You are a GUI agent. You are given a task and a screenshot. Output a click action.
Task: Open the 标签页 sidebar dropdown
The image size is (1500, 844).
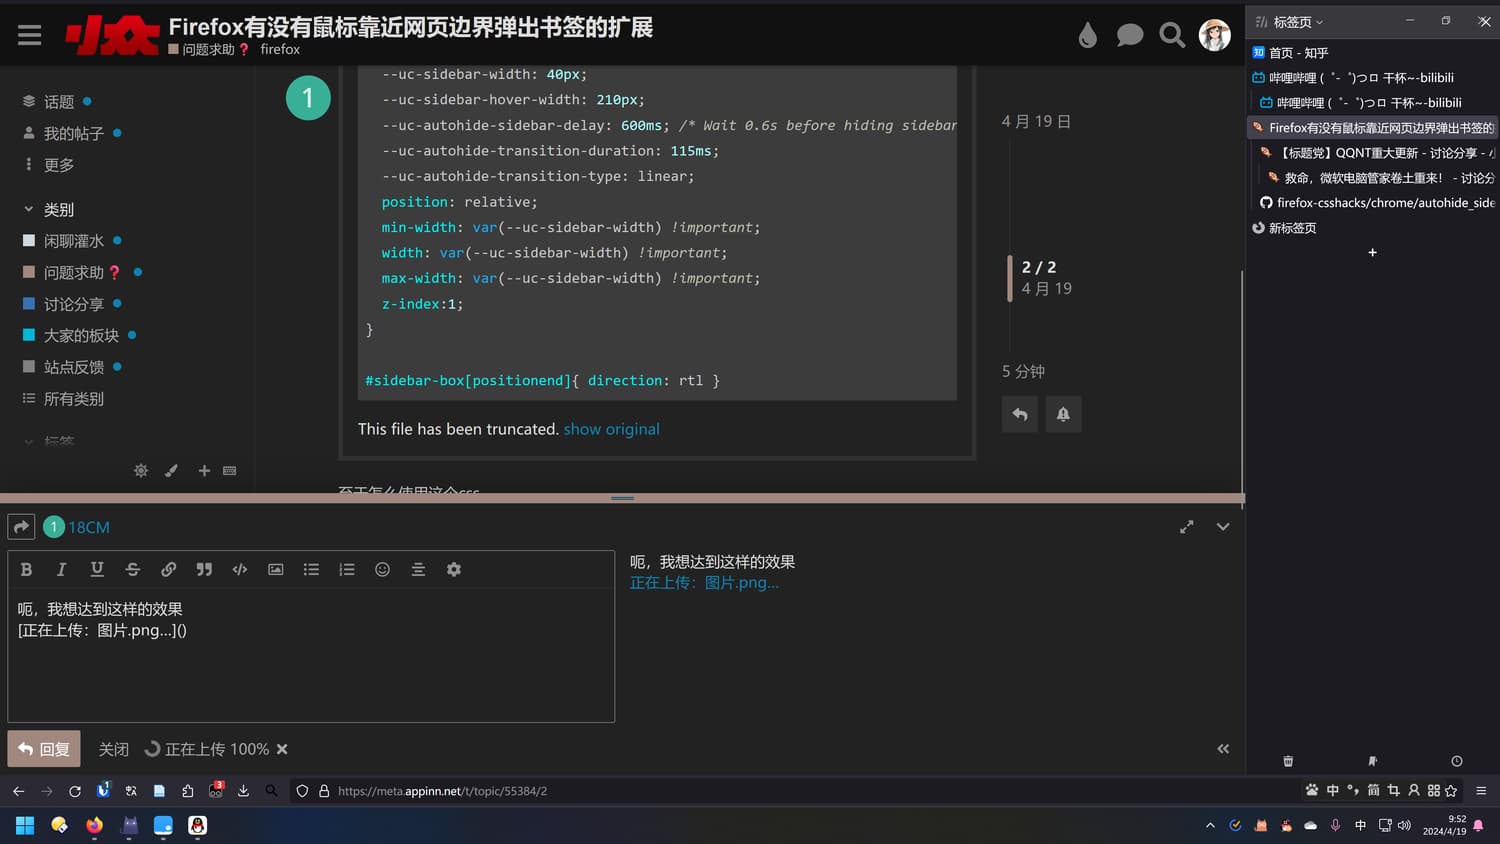tap(1297, 22)
